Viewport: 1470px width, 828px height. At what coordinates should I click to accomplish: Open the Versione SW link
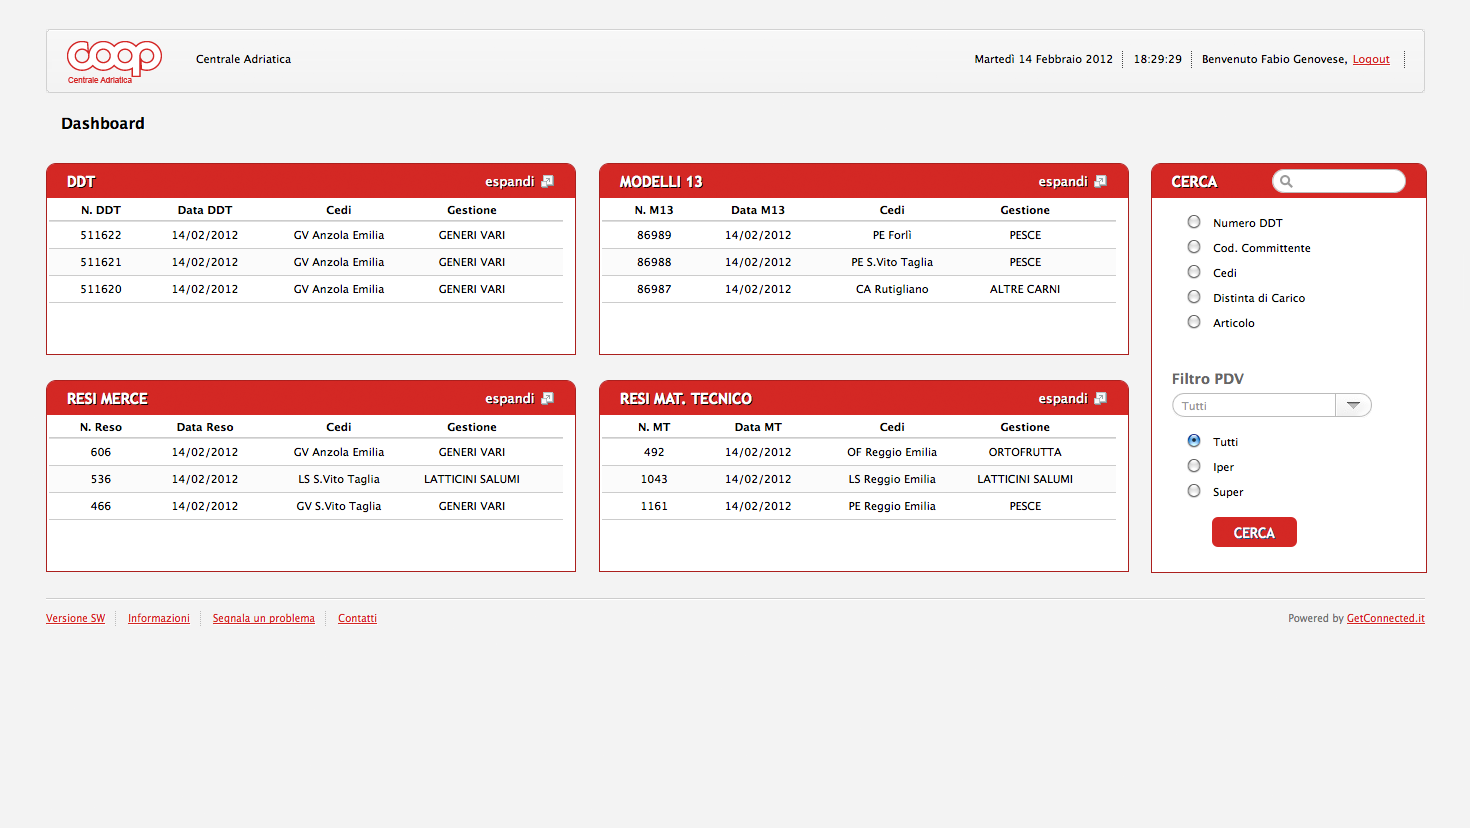pyautogui.click(x=75, y=618)
